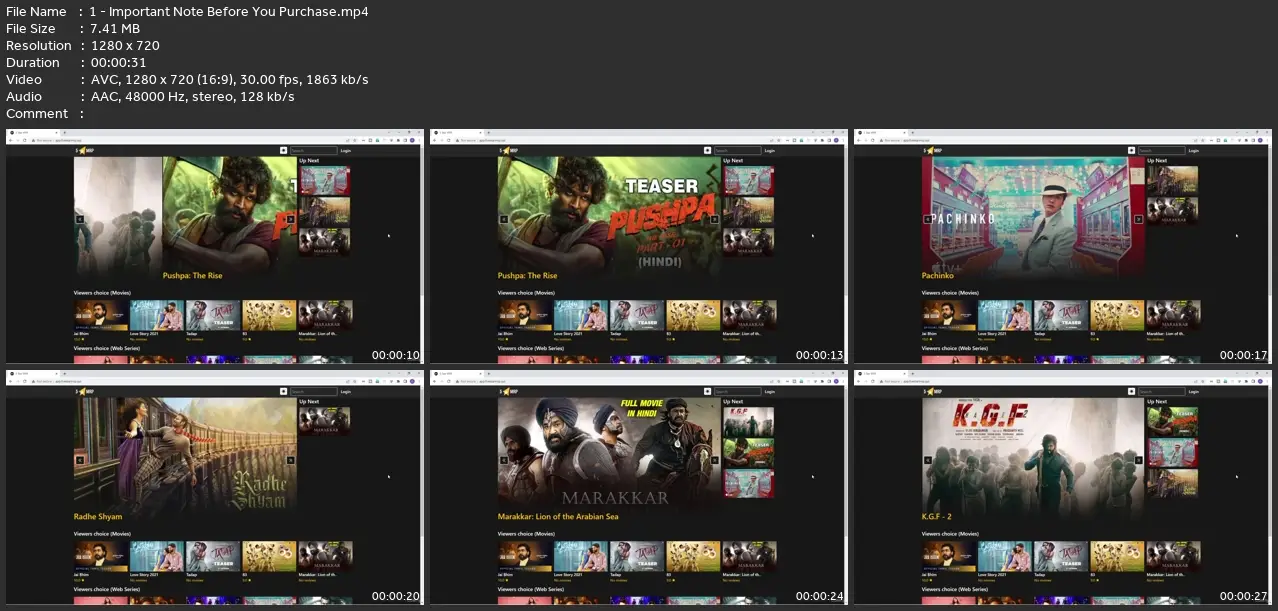1278x611 pixels.
Task: Click previous-slide arrow in 00:00:10 frame
Action: [80, 219]
